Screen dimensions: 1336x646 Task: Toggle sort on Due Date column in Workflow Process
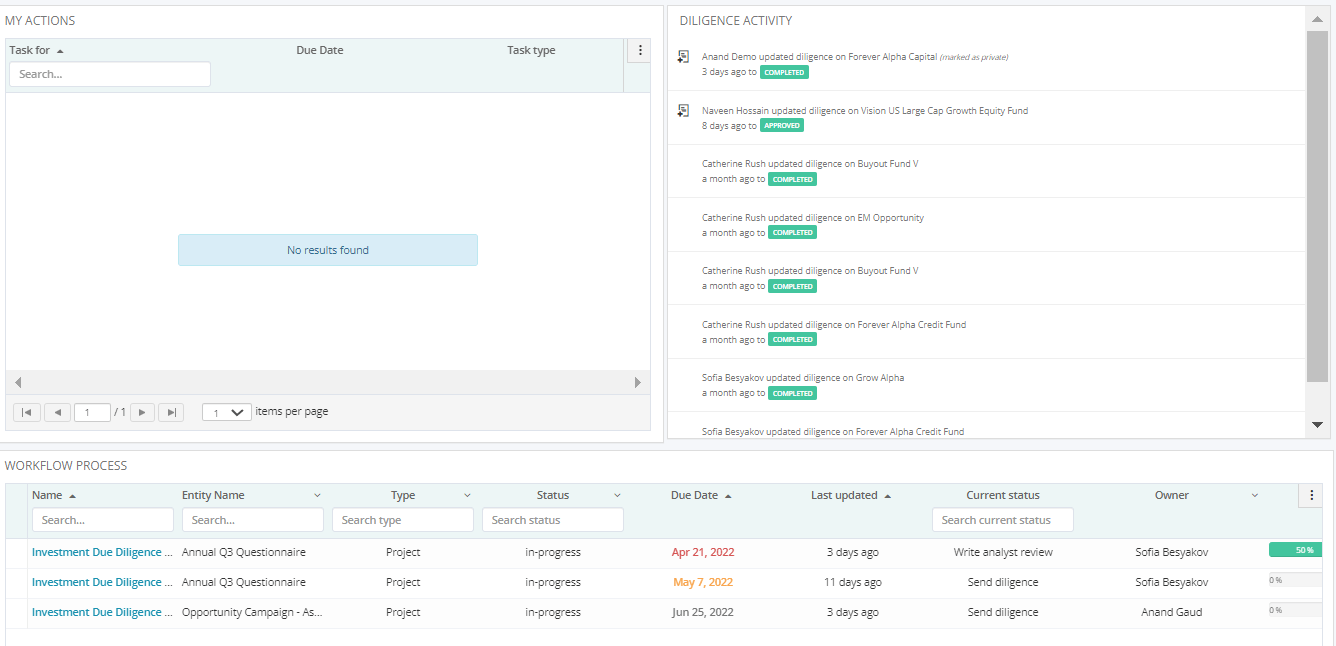coord(702,494)
